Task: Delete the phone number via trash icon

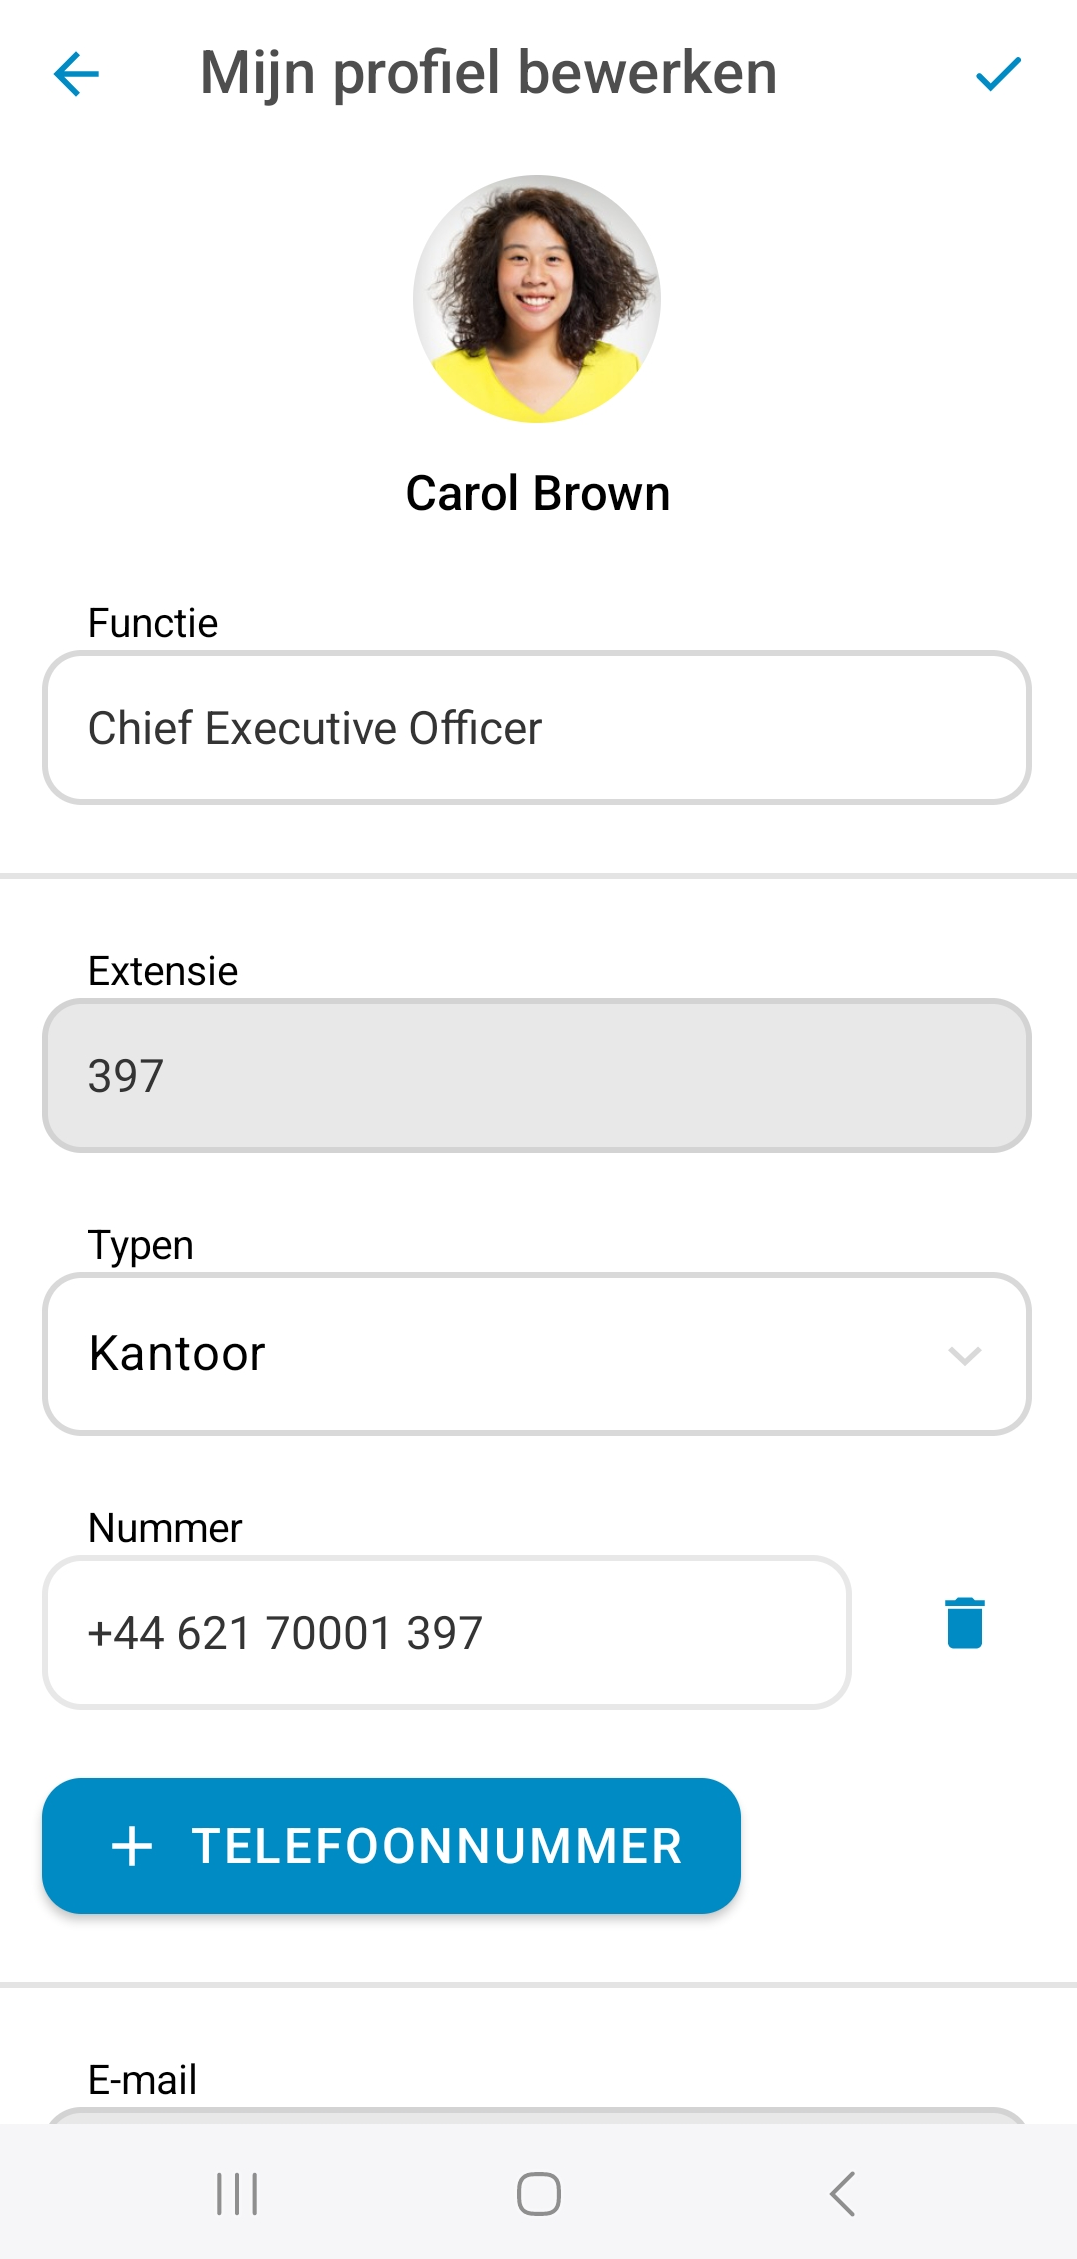Action: (964, 1623)
